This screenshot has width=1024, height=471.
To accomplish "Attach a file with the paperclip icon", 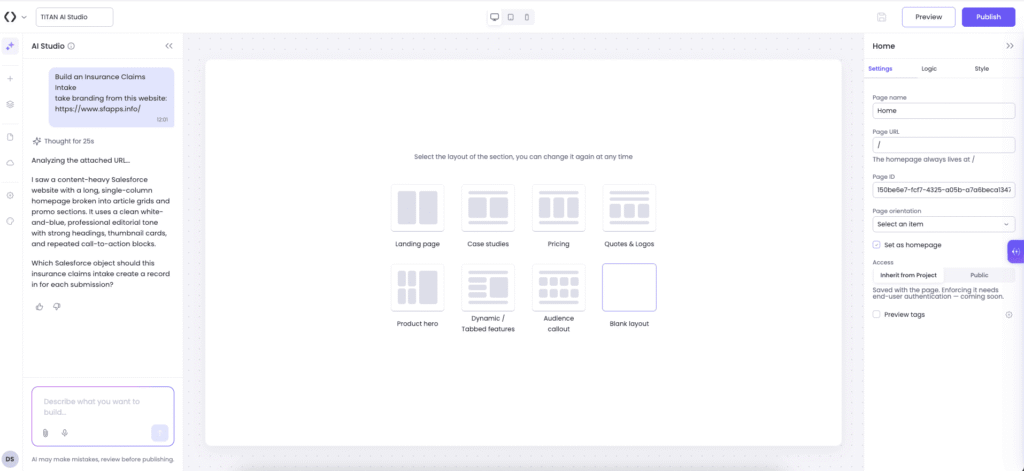I will 45,432.
